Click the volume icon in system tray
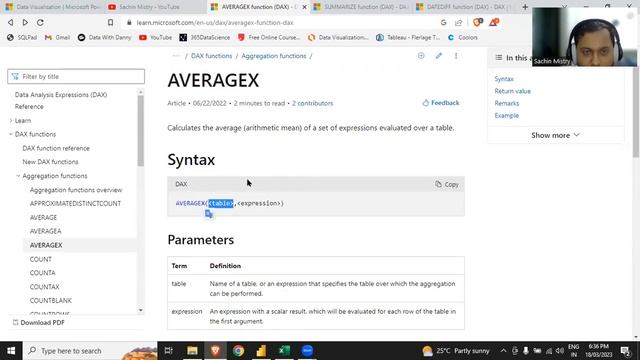 tap(560, 351)
